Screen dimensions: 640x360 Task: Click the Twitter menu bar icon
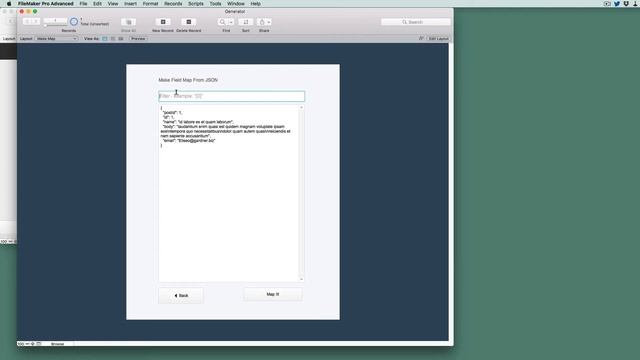pos(617,4)
